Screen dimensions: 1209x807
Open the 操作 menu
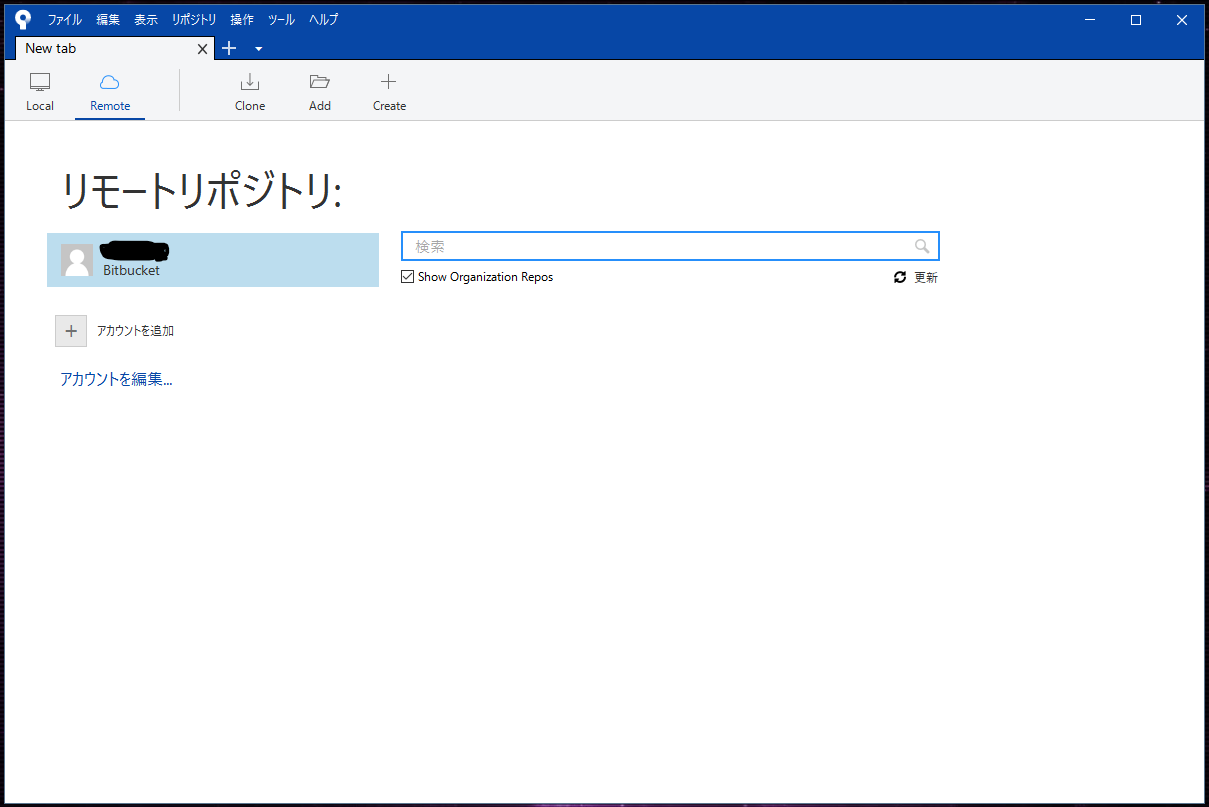point(242,19)
